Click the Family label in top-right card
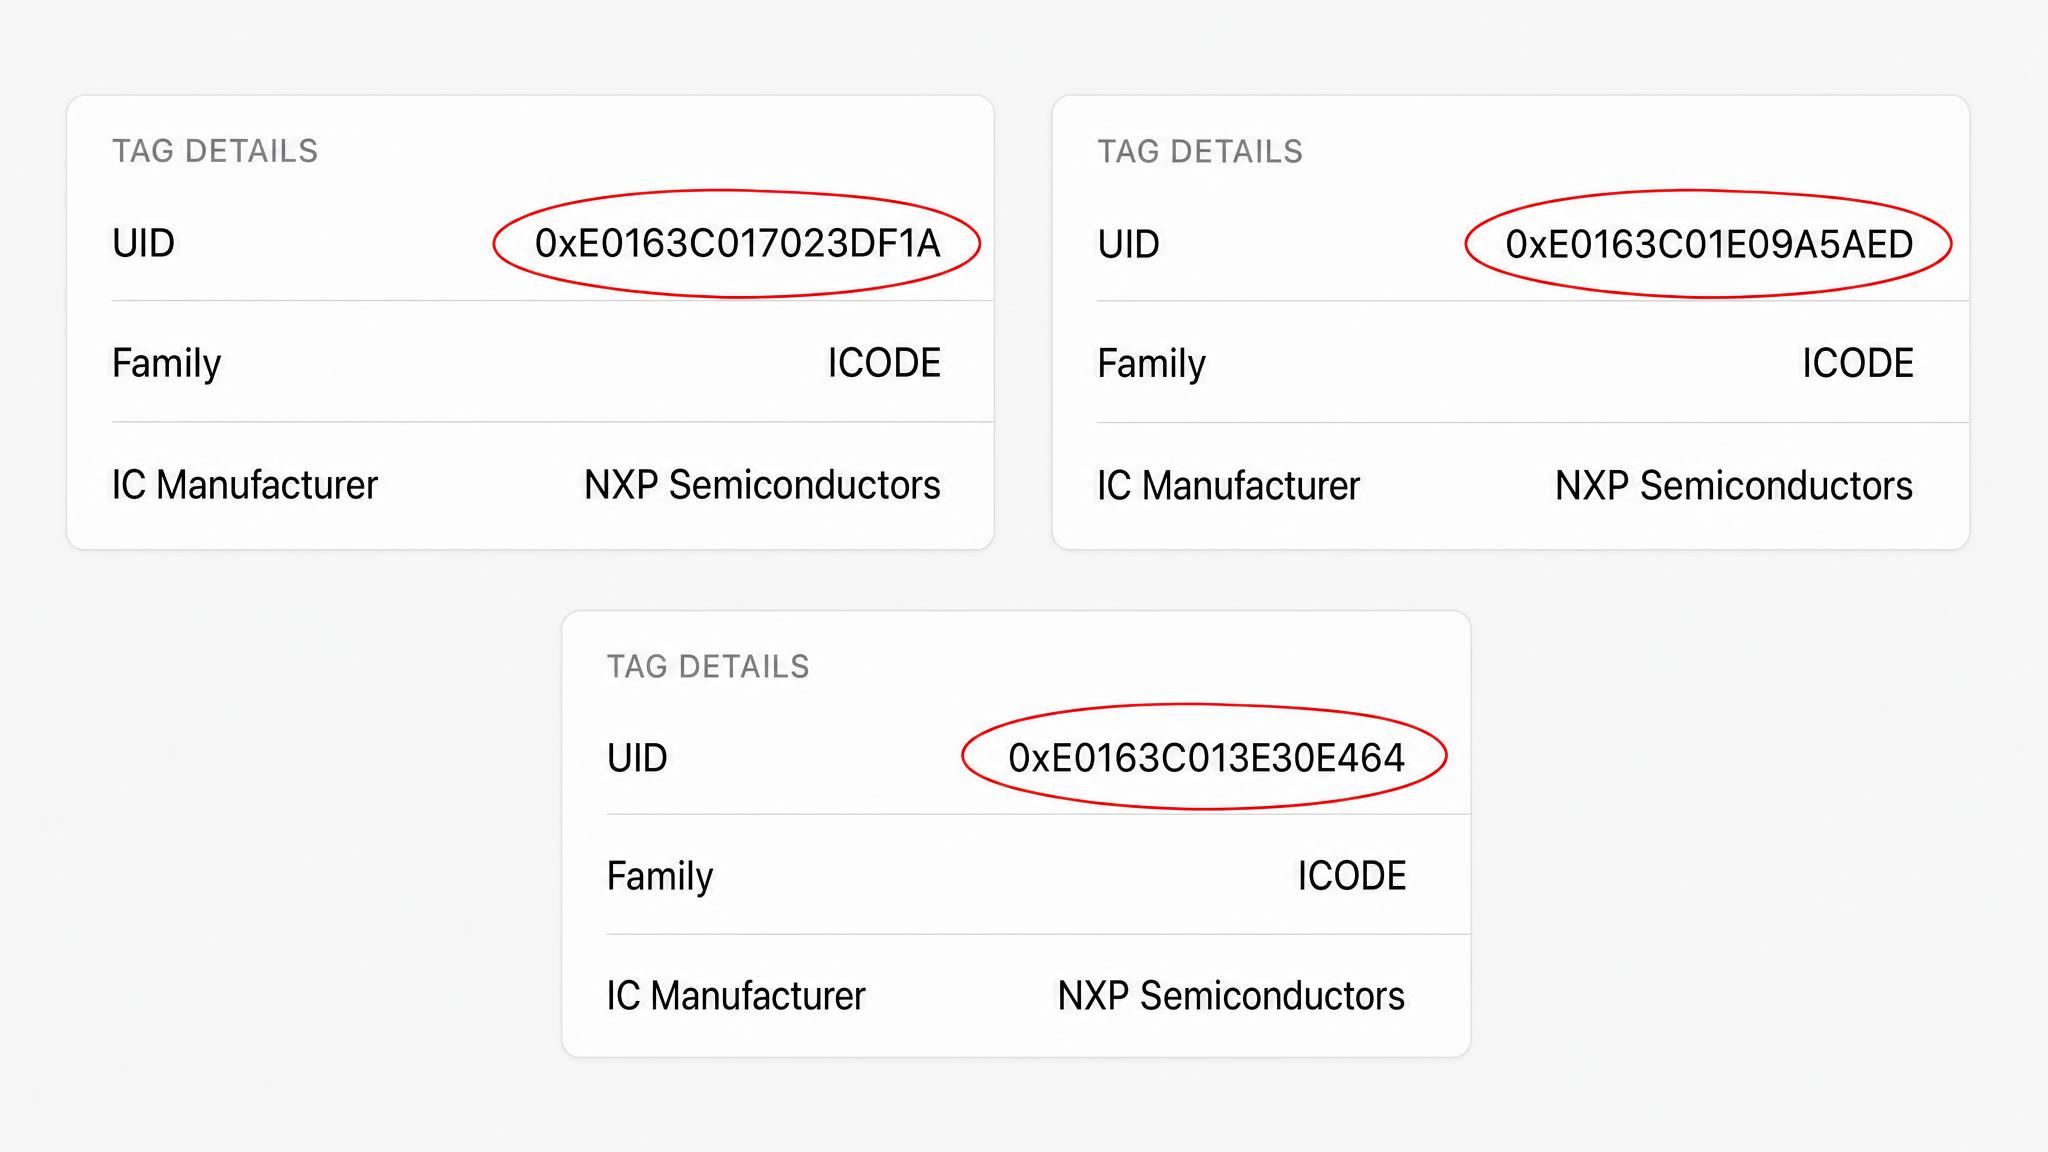The height and width of the screenshot is (1152, 2048). [1151, 363]
